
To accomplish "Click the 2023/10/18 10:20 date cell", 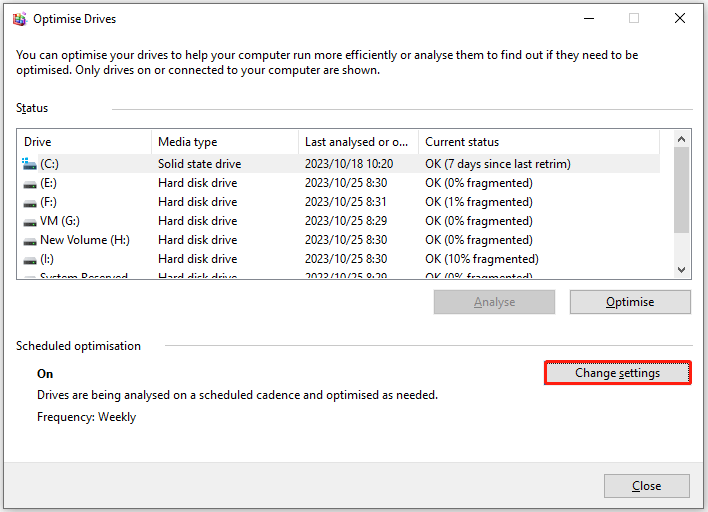I will (x=349, y=164).
